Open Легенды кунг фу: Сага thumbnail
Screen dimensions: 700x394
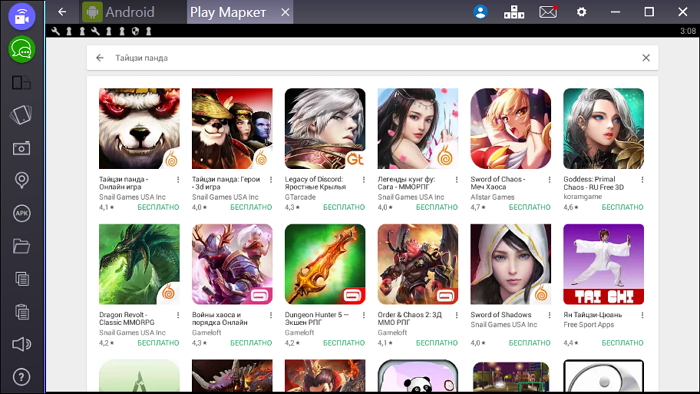pos(418,129)
